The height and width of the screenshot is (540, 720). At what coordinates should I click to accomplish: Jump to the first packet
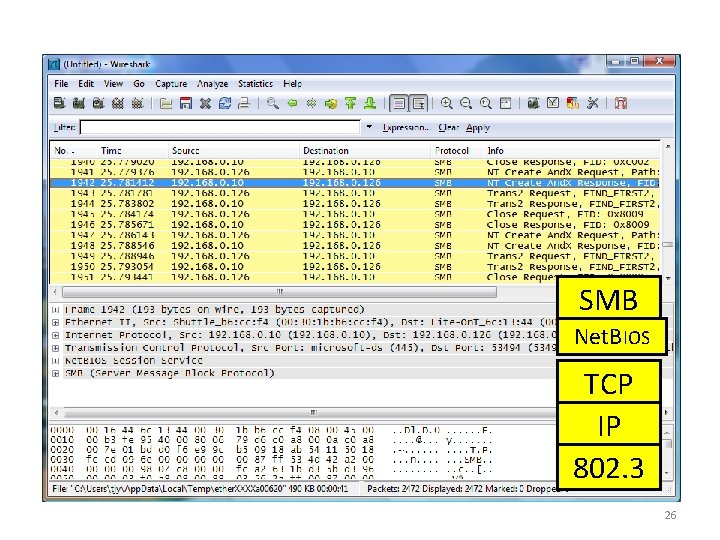[350, 103]
